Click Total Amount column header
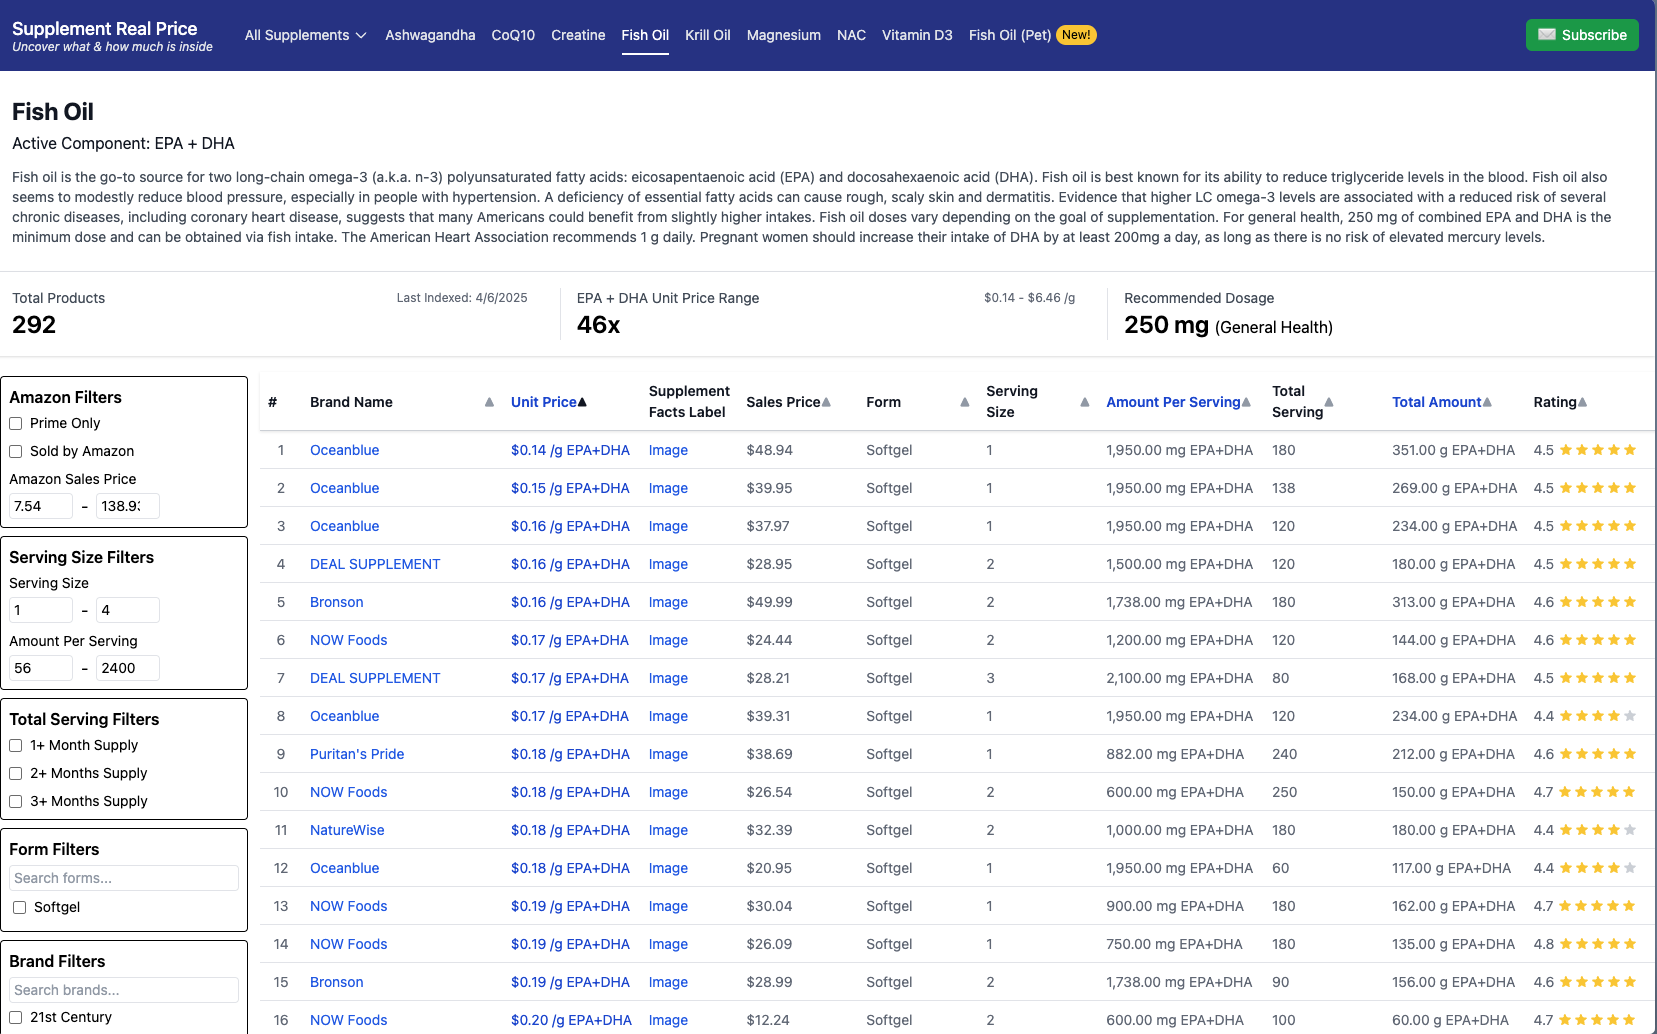Image resolution: width=1657 pixels, height=1034 pixels. click(1436, 402)
